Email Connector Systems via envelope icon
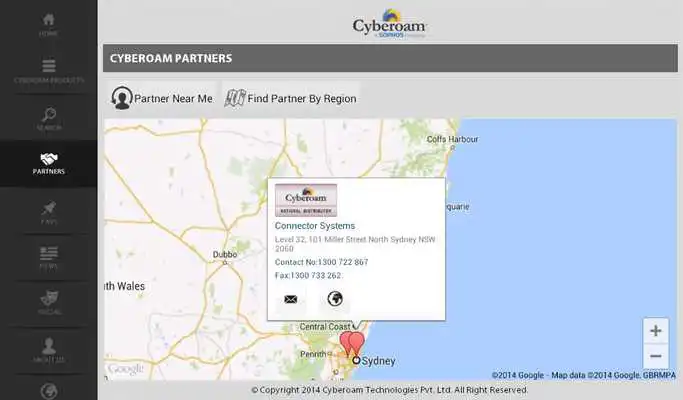The image size is (683, 400). (x=291, y=299)
